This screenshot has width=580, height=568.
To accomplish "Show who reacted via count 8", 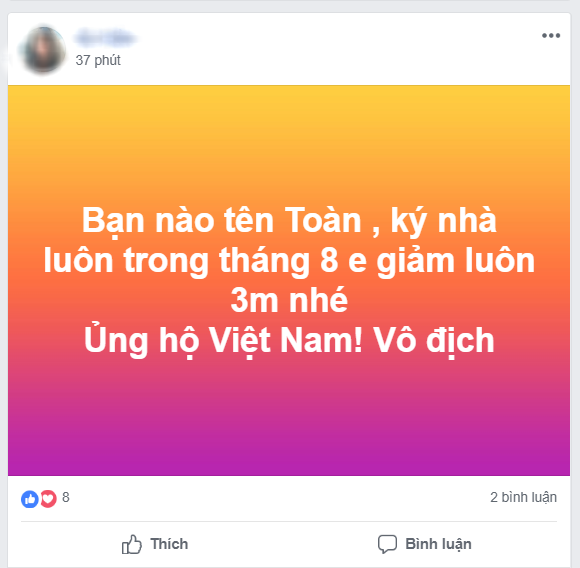I will pyautogui.click(x=66, y=497).
